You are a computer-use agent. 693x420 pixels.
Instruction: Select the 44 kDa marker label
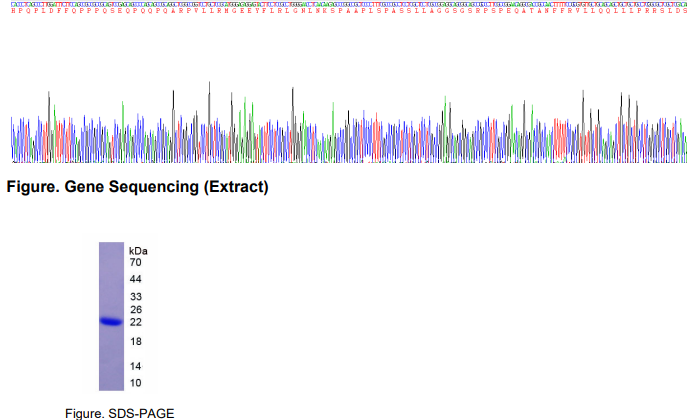[x=135, y=279]
